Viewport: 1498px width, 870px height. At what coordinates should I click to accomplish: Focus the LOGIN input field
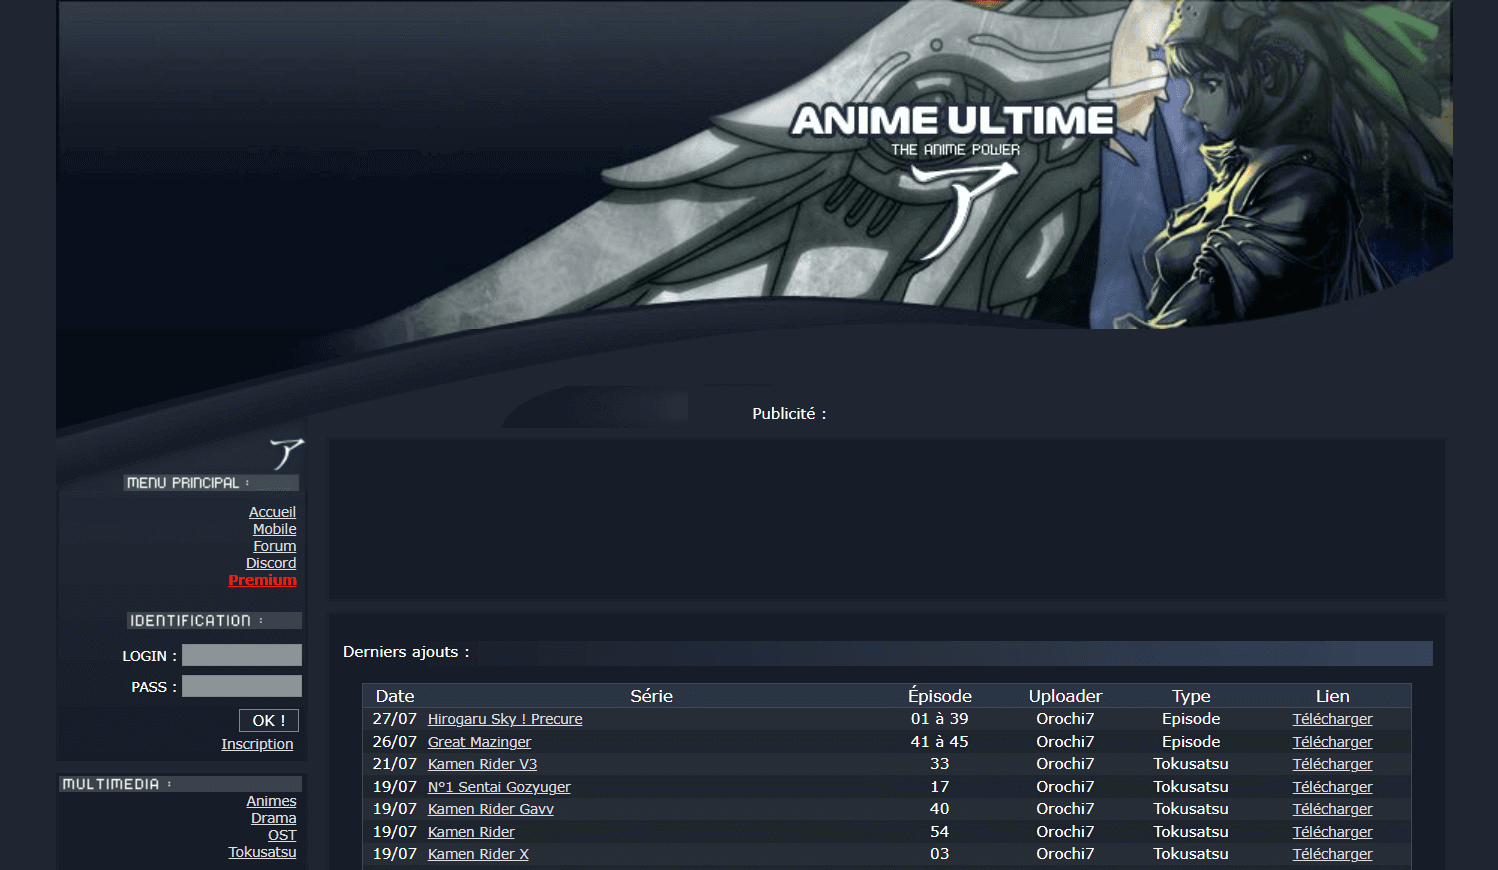coord(242,655)
